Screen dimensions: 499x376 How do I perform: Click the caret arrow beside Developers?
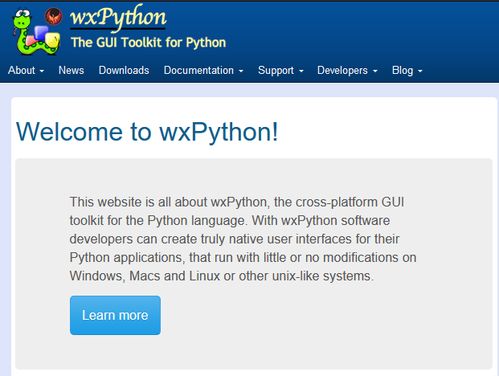click(375, 71)
